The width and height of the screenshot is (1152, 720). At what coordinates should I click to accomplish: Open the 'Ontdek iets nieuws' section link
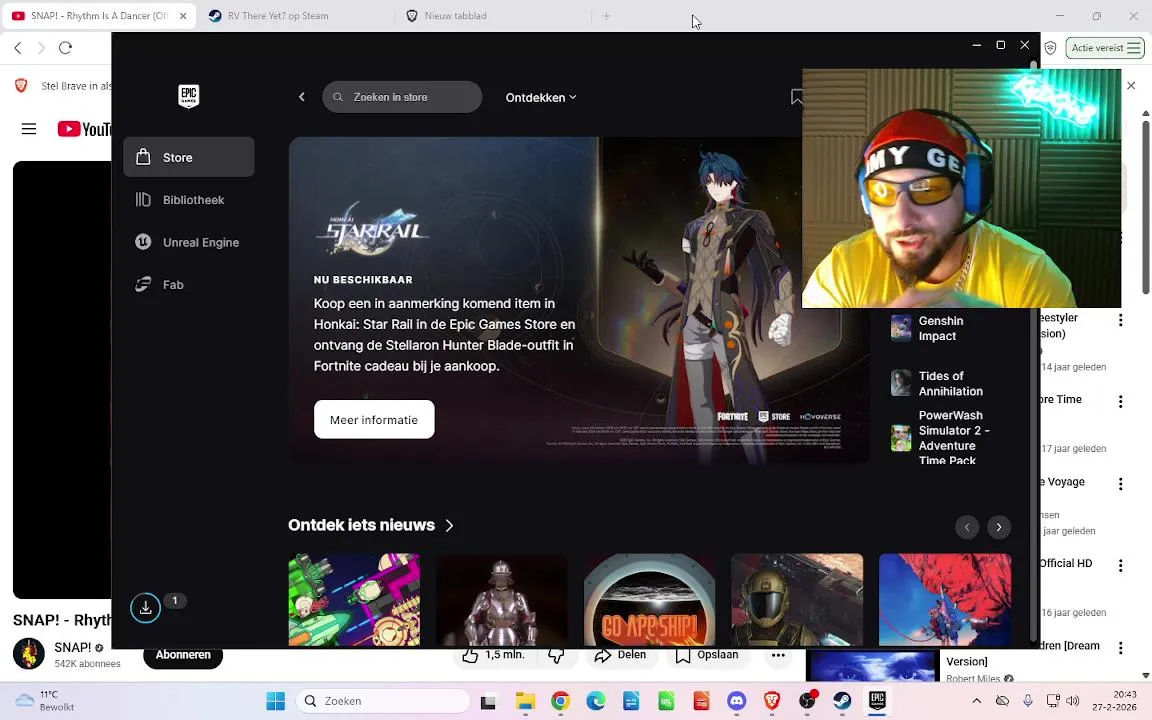[x=371, y=525]
